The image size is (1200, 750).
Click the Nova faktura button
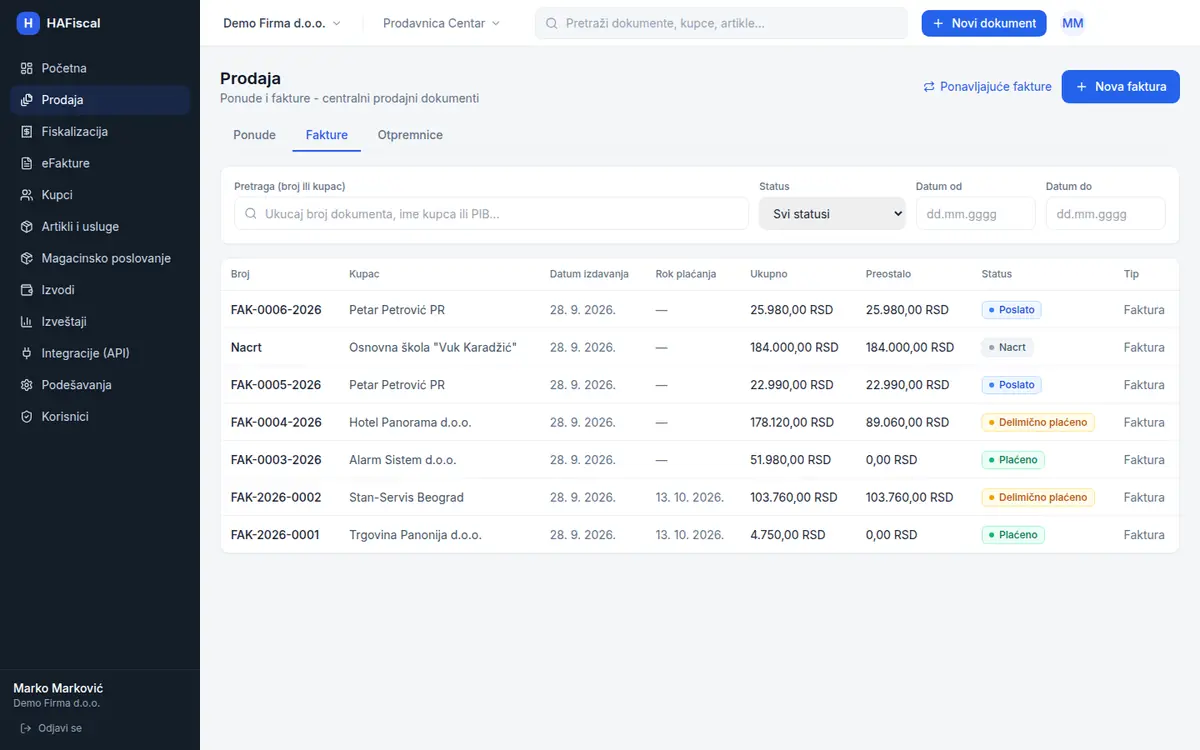tap(1121, 87)
